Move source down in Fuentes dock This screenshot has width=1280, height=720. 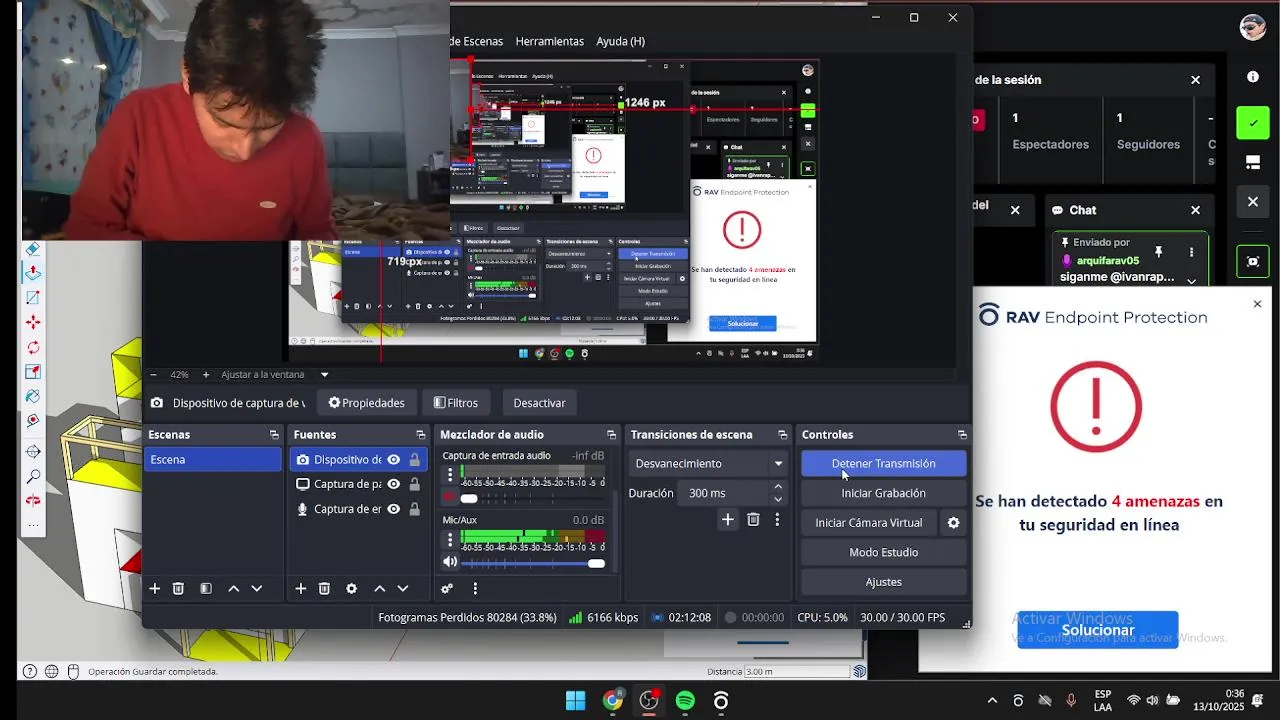coord(403,589)
